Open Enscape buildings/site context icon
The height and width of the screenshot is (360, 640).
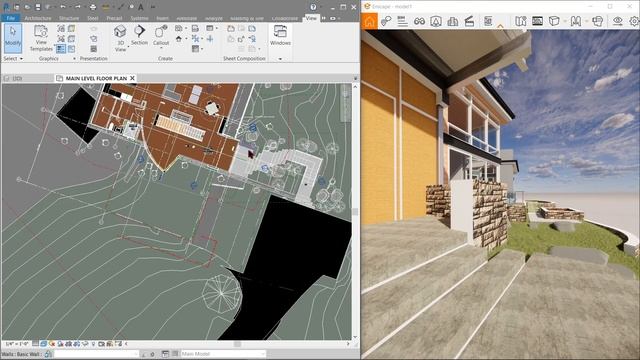point(453,21)
